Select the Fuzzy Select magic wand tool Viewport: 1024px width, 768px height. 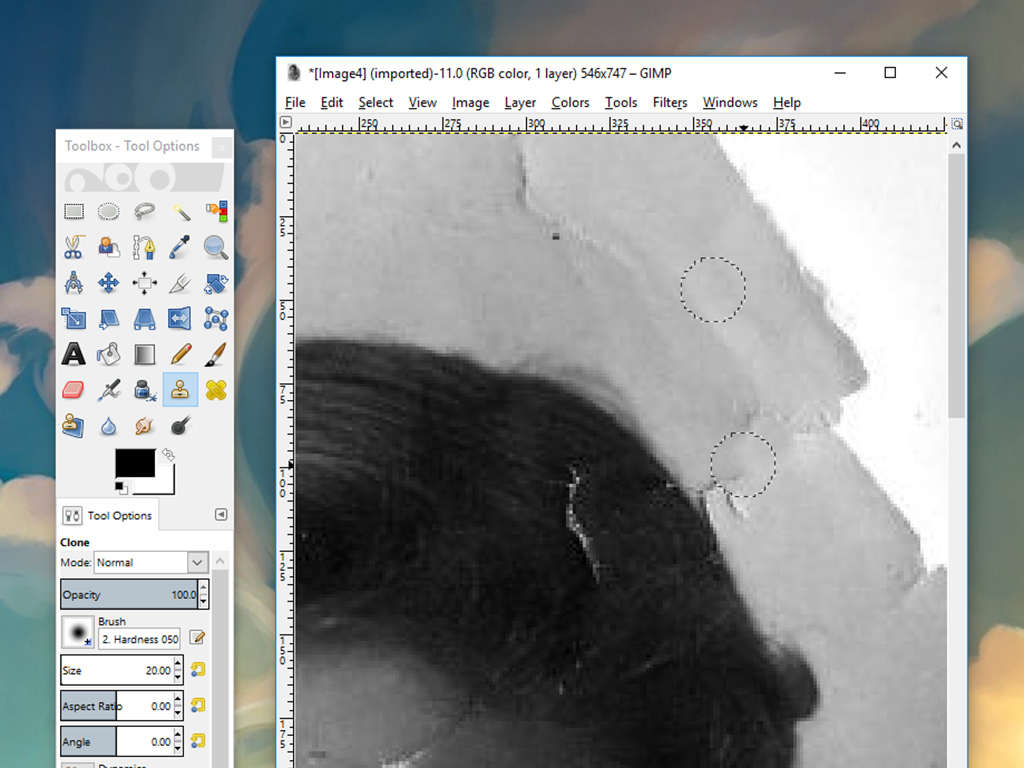coord(181,211)
